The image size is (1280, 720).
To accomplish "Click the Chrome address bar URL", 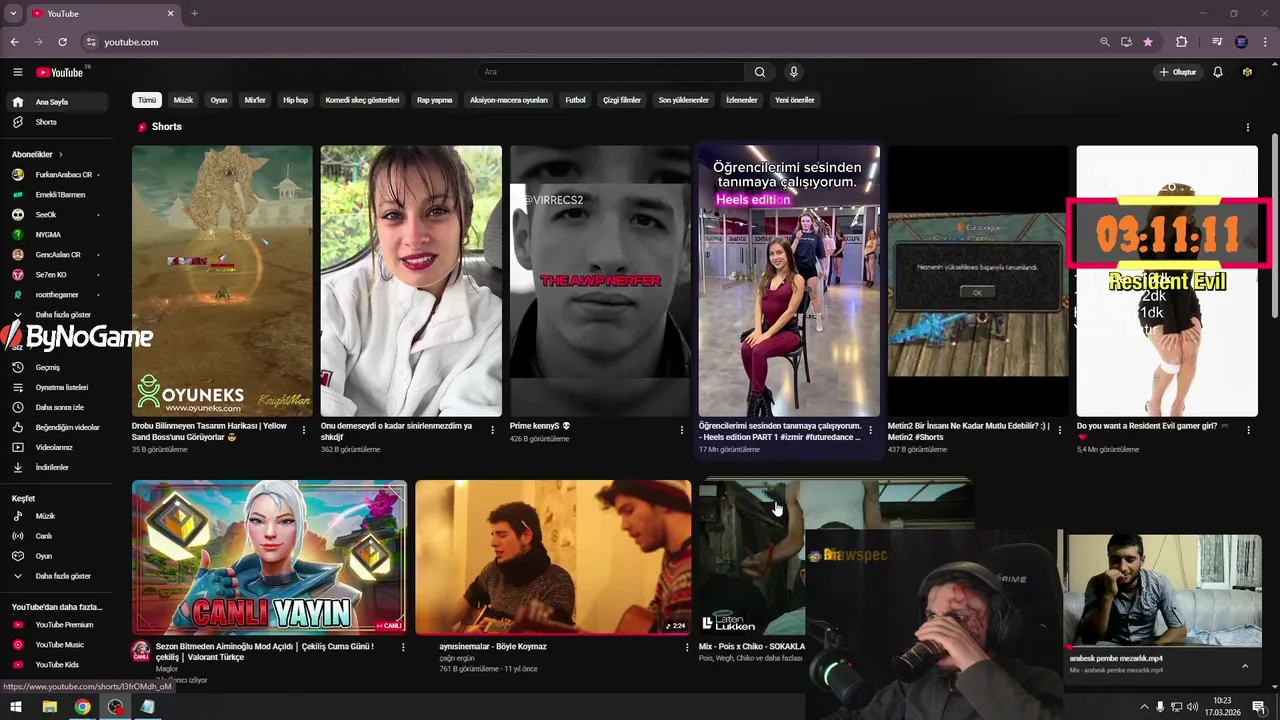I will point(131,42).
